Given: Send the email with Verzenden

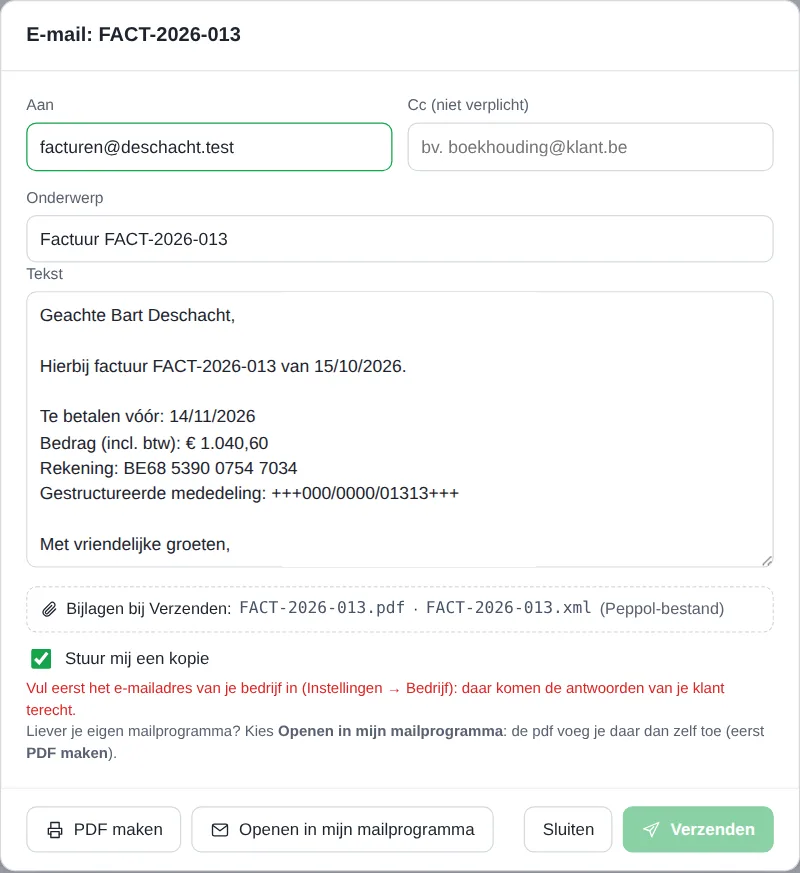Looking at the screenshot, I should click(x=698, y=830).
